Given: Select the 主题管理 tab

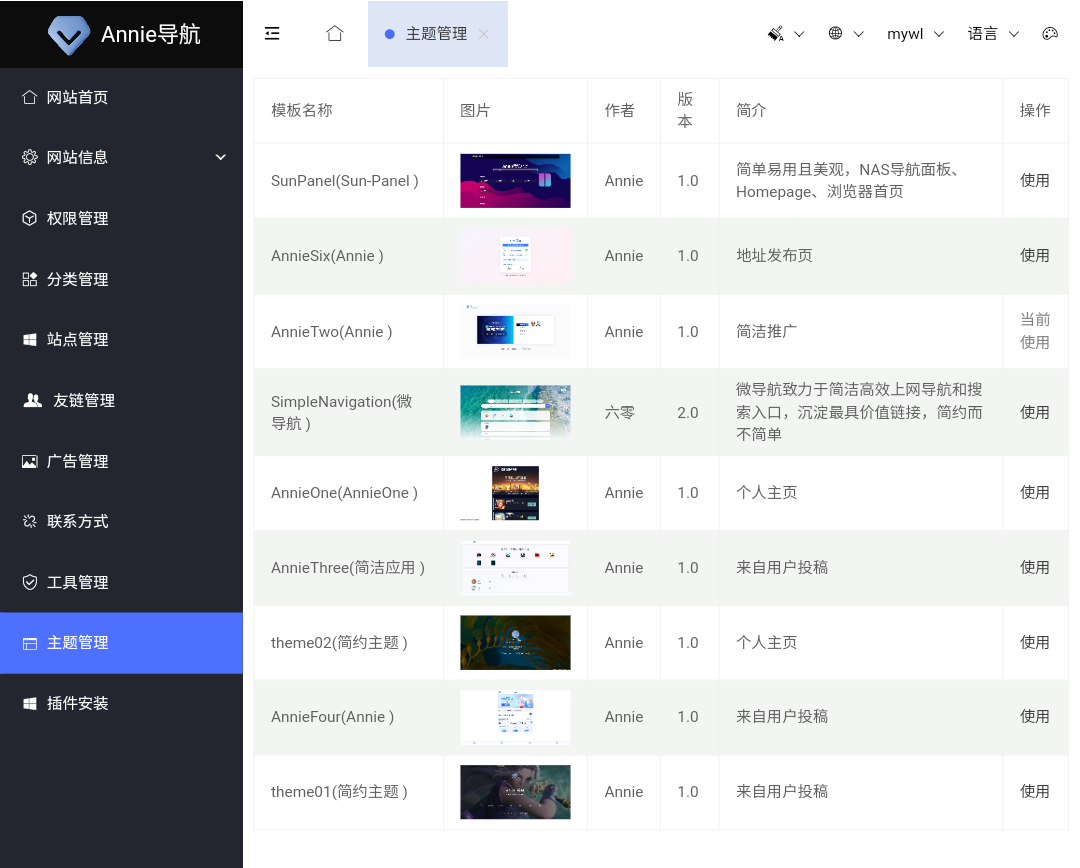Looking at the screenshot, I should tap(436, 34).
